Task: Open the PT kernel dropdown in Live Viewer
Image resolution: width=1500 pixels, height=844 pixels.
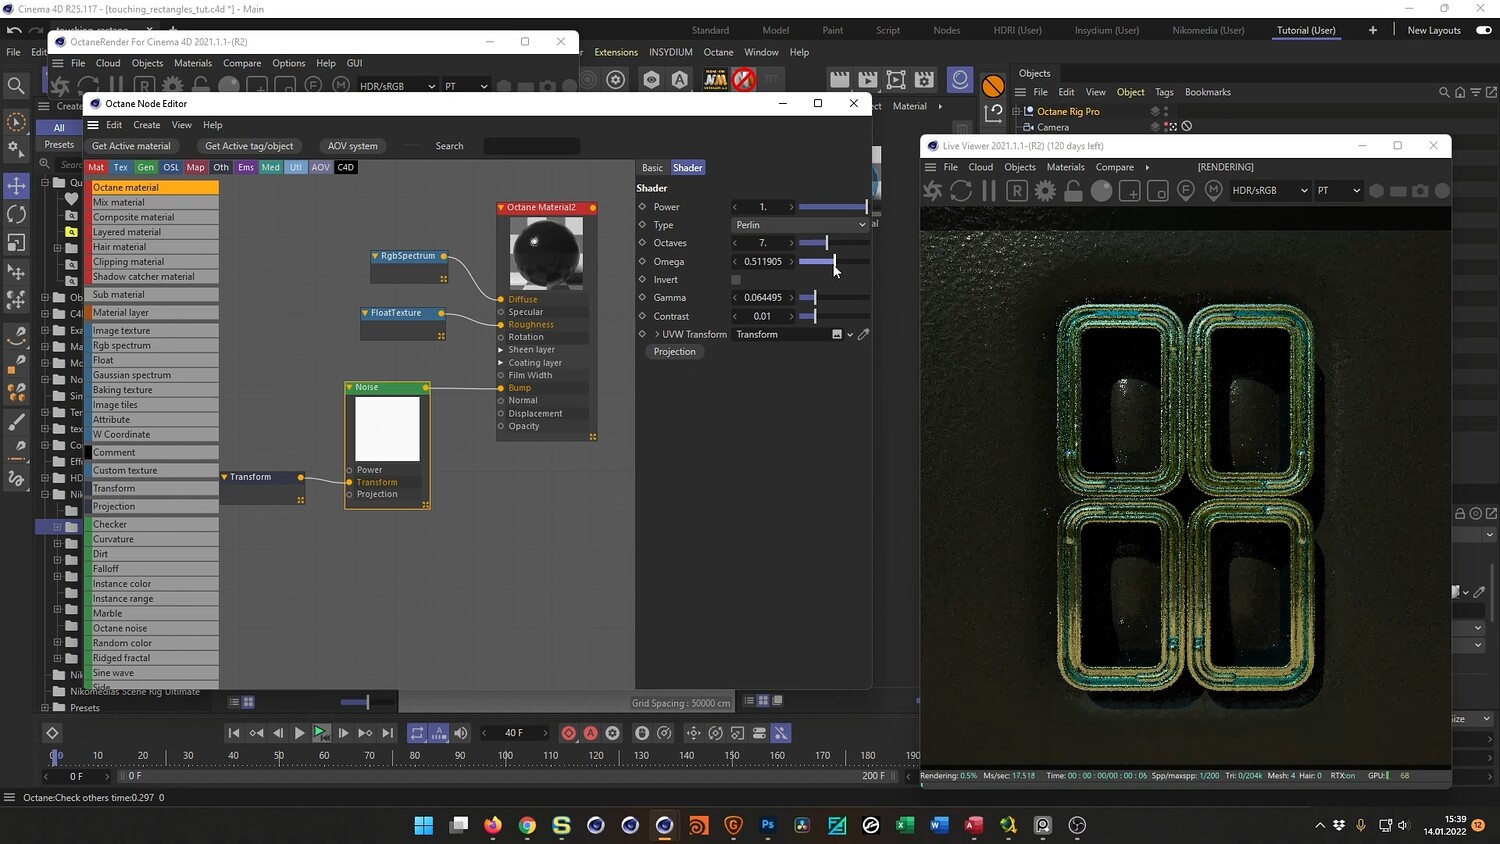Action: 1339,190
